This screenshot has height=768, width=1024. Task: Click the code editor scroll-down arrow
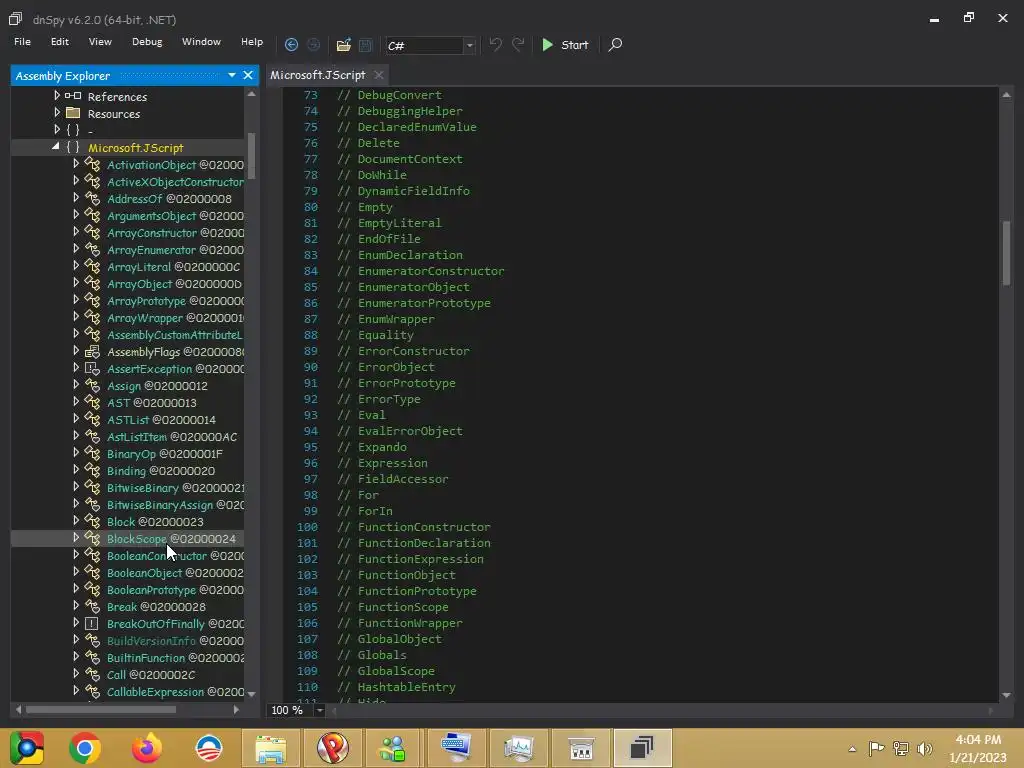(x=1006, y=696)
